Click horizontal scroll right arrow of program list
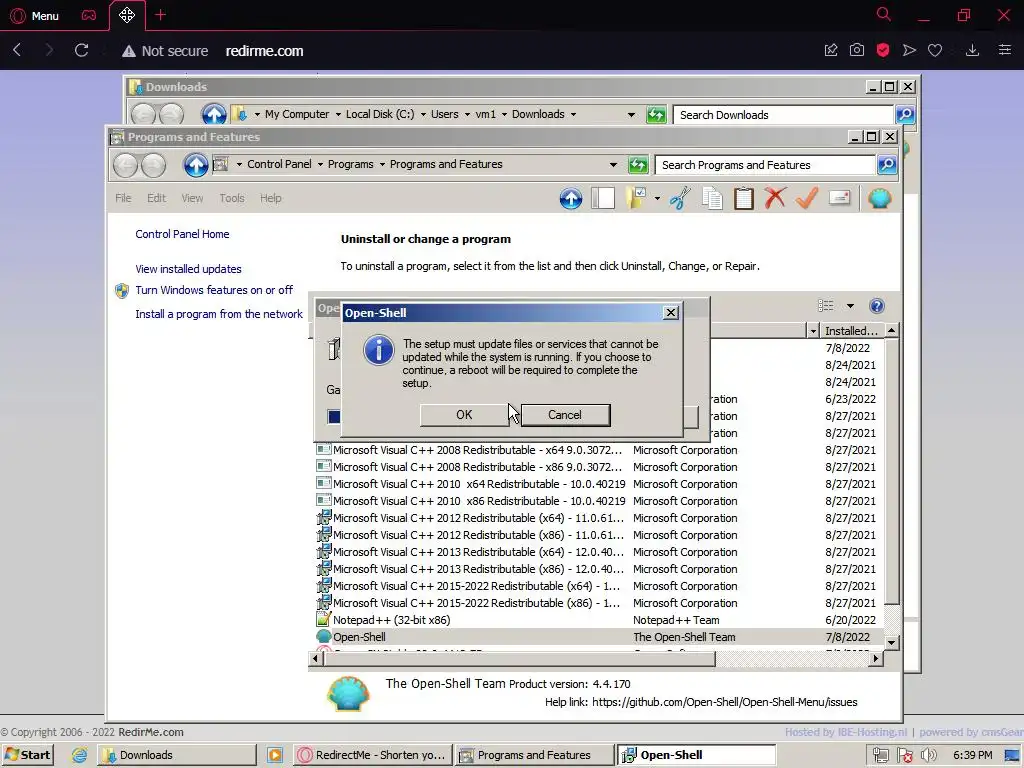The image size is (1024, 768). click(876, 659)
